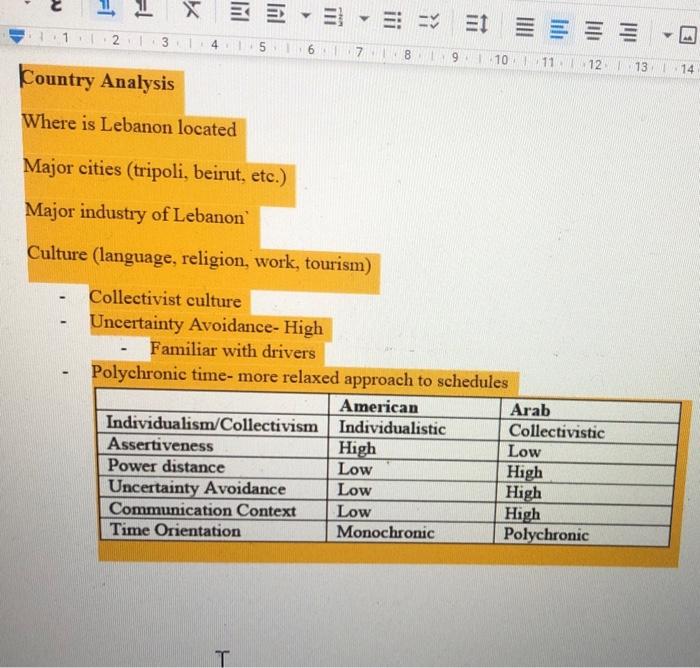The height and width of the screenshot is (668, 700).
Task: Right align the text
Action: click(629, 33)
